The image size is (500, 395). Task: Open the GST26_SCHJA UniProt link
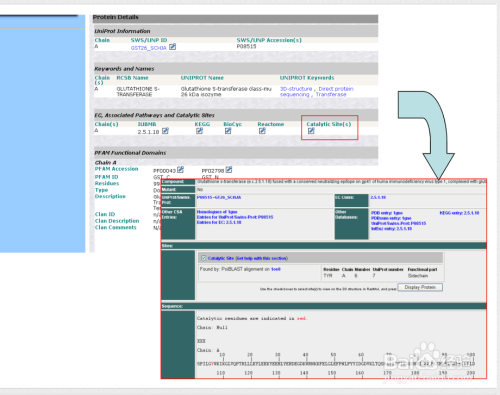point(148,48)
